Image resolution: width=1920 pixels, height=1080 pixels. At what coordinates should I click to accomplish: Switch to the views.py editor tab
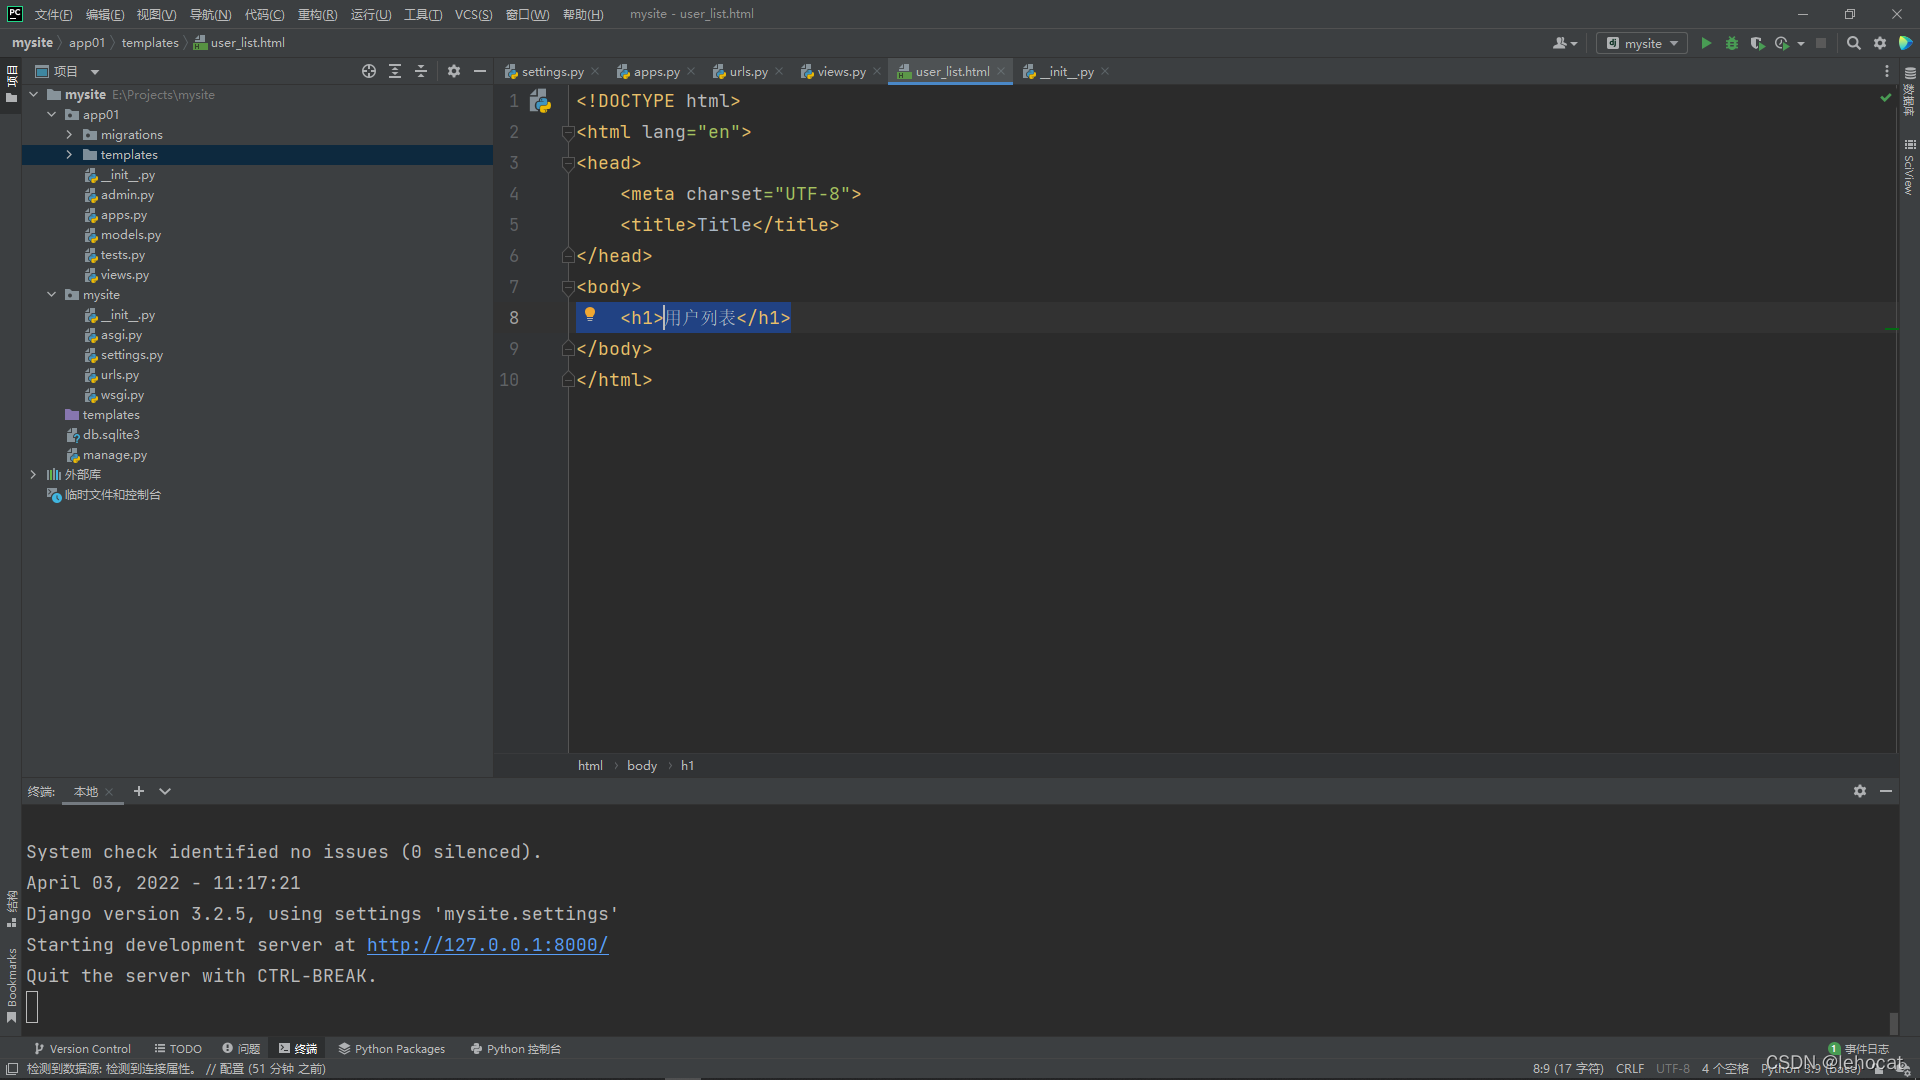pos(840,71)
